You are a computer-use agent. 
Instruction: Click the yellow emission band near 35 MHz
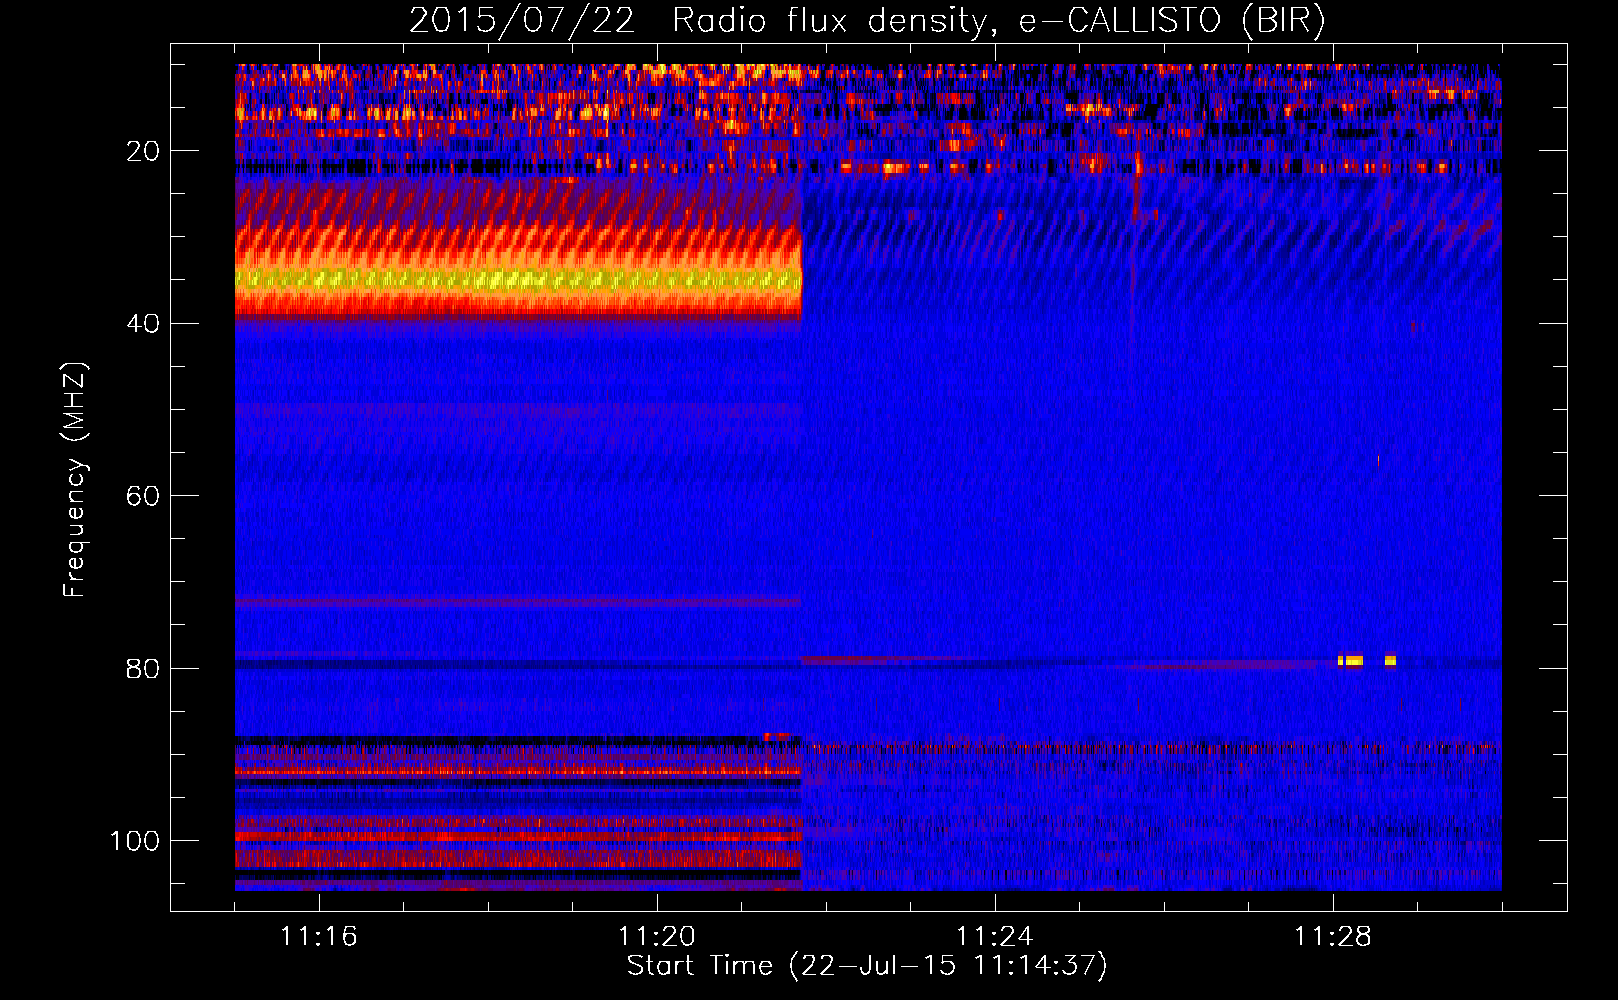[x=518, y=279]
